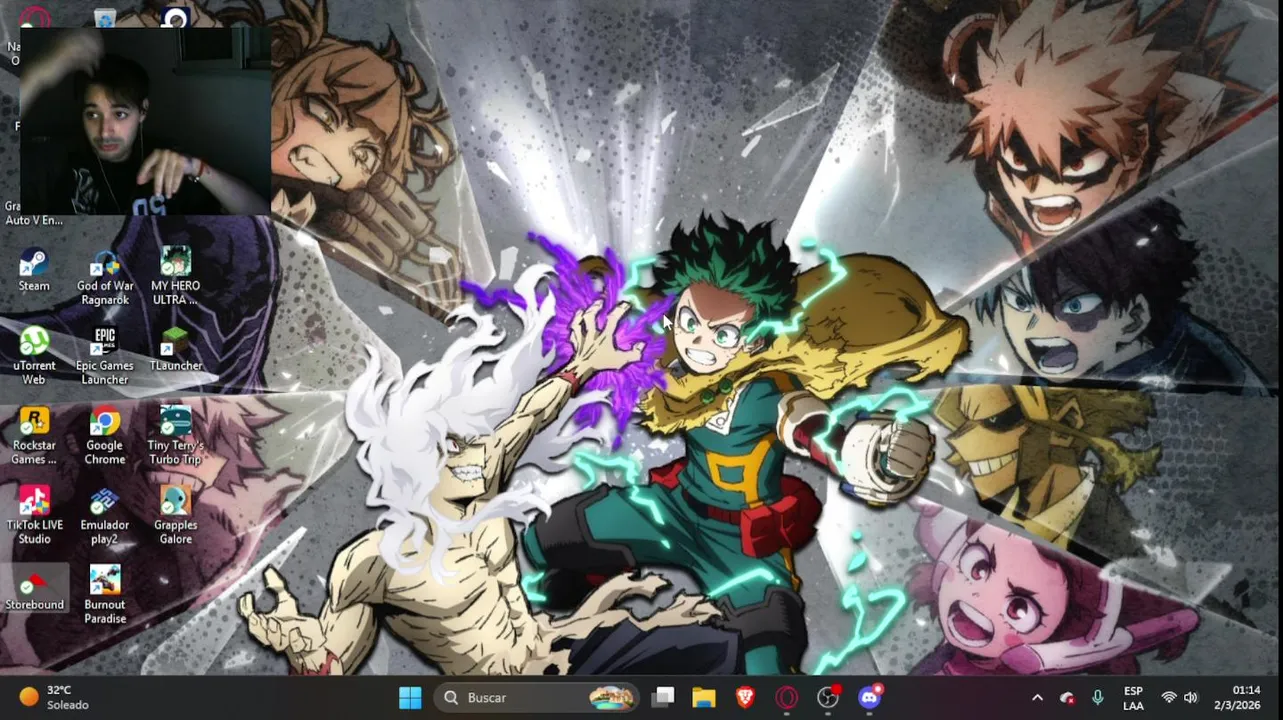Click the Buscar taskbar search box
This screenshot has height=720, width=1283.
538,698
